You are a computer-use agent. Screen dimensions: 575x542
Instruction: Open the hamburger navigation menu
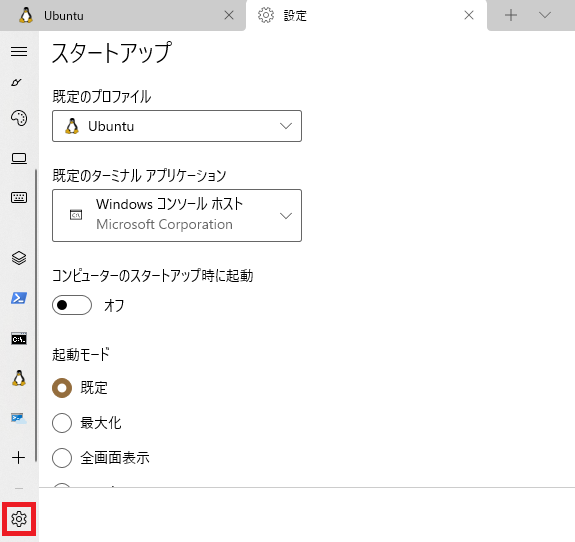pos(19,51)
